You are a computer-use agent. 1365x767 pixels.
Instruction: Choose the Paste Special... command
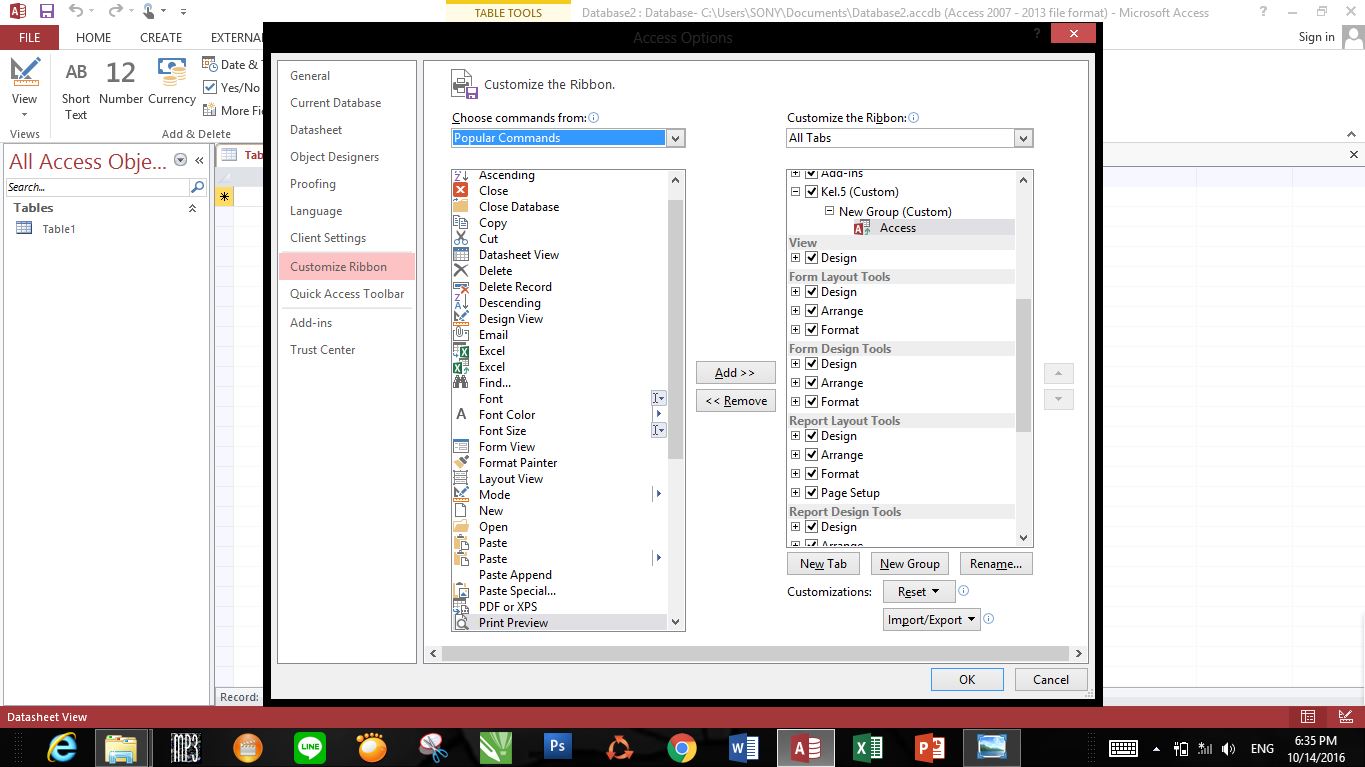(559, 591)
